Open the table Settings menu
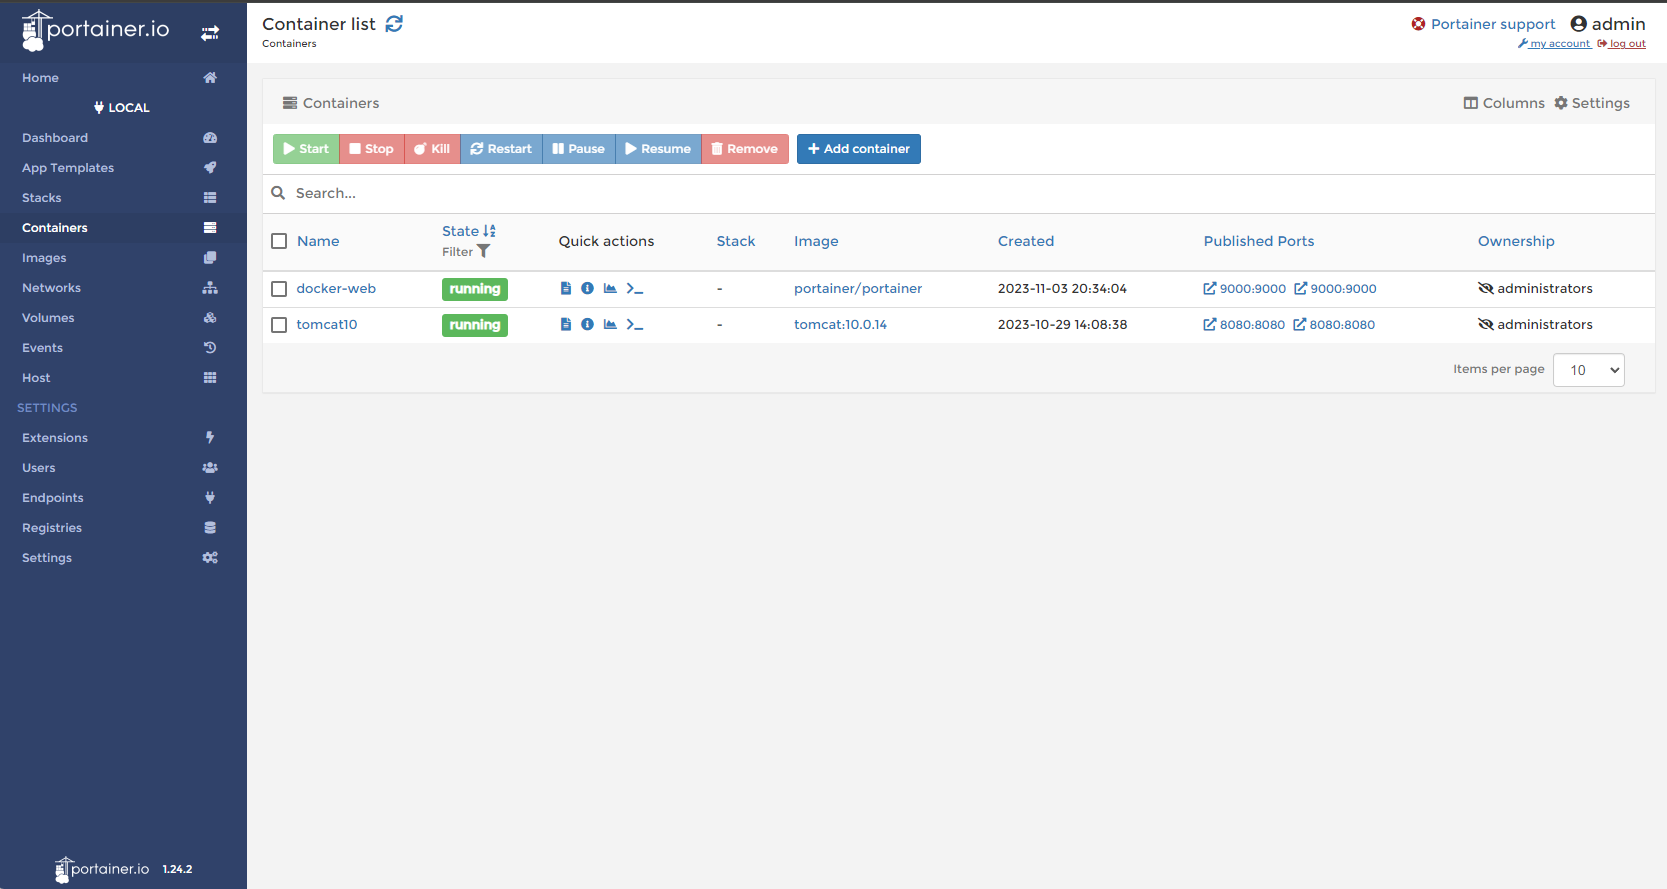This screenshot has height=889, width=1667. pos(1592,103)
